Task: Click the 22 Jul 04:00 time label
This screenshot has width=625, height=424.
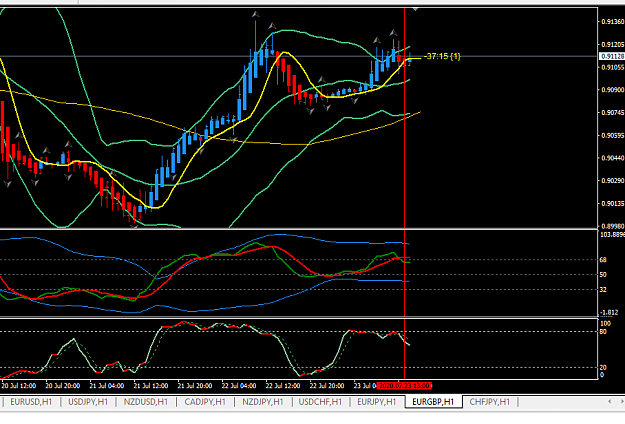Action: pyautogui.click(x=239, y=386)
